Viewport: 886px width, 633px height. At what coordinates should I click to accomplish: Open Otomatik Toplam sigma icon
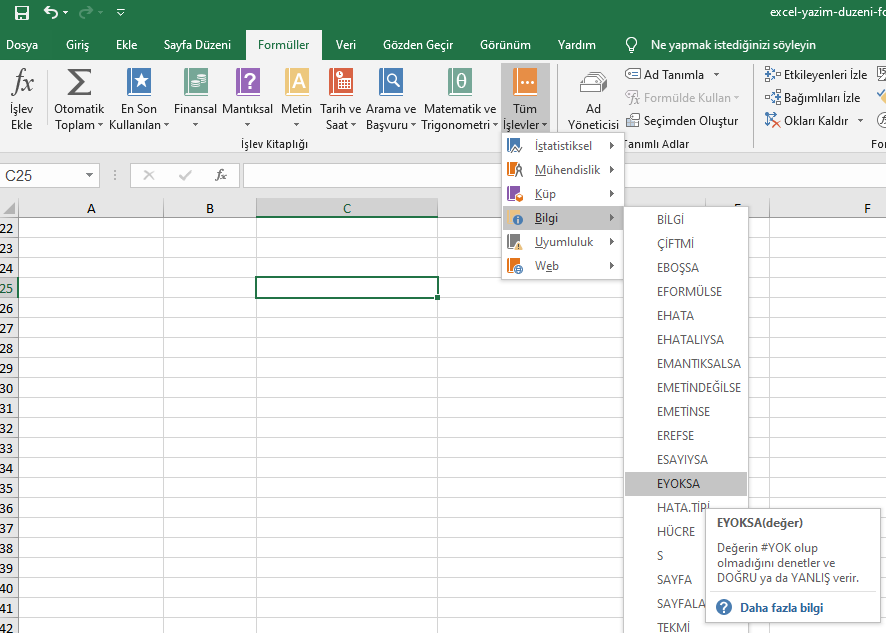click(79, 84)
